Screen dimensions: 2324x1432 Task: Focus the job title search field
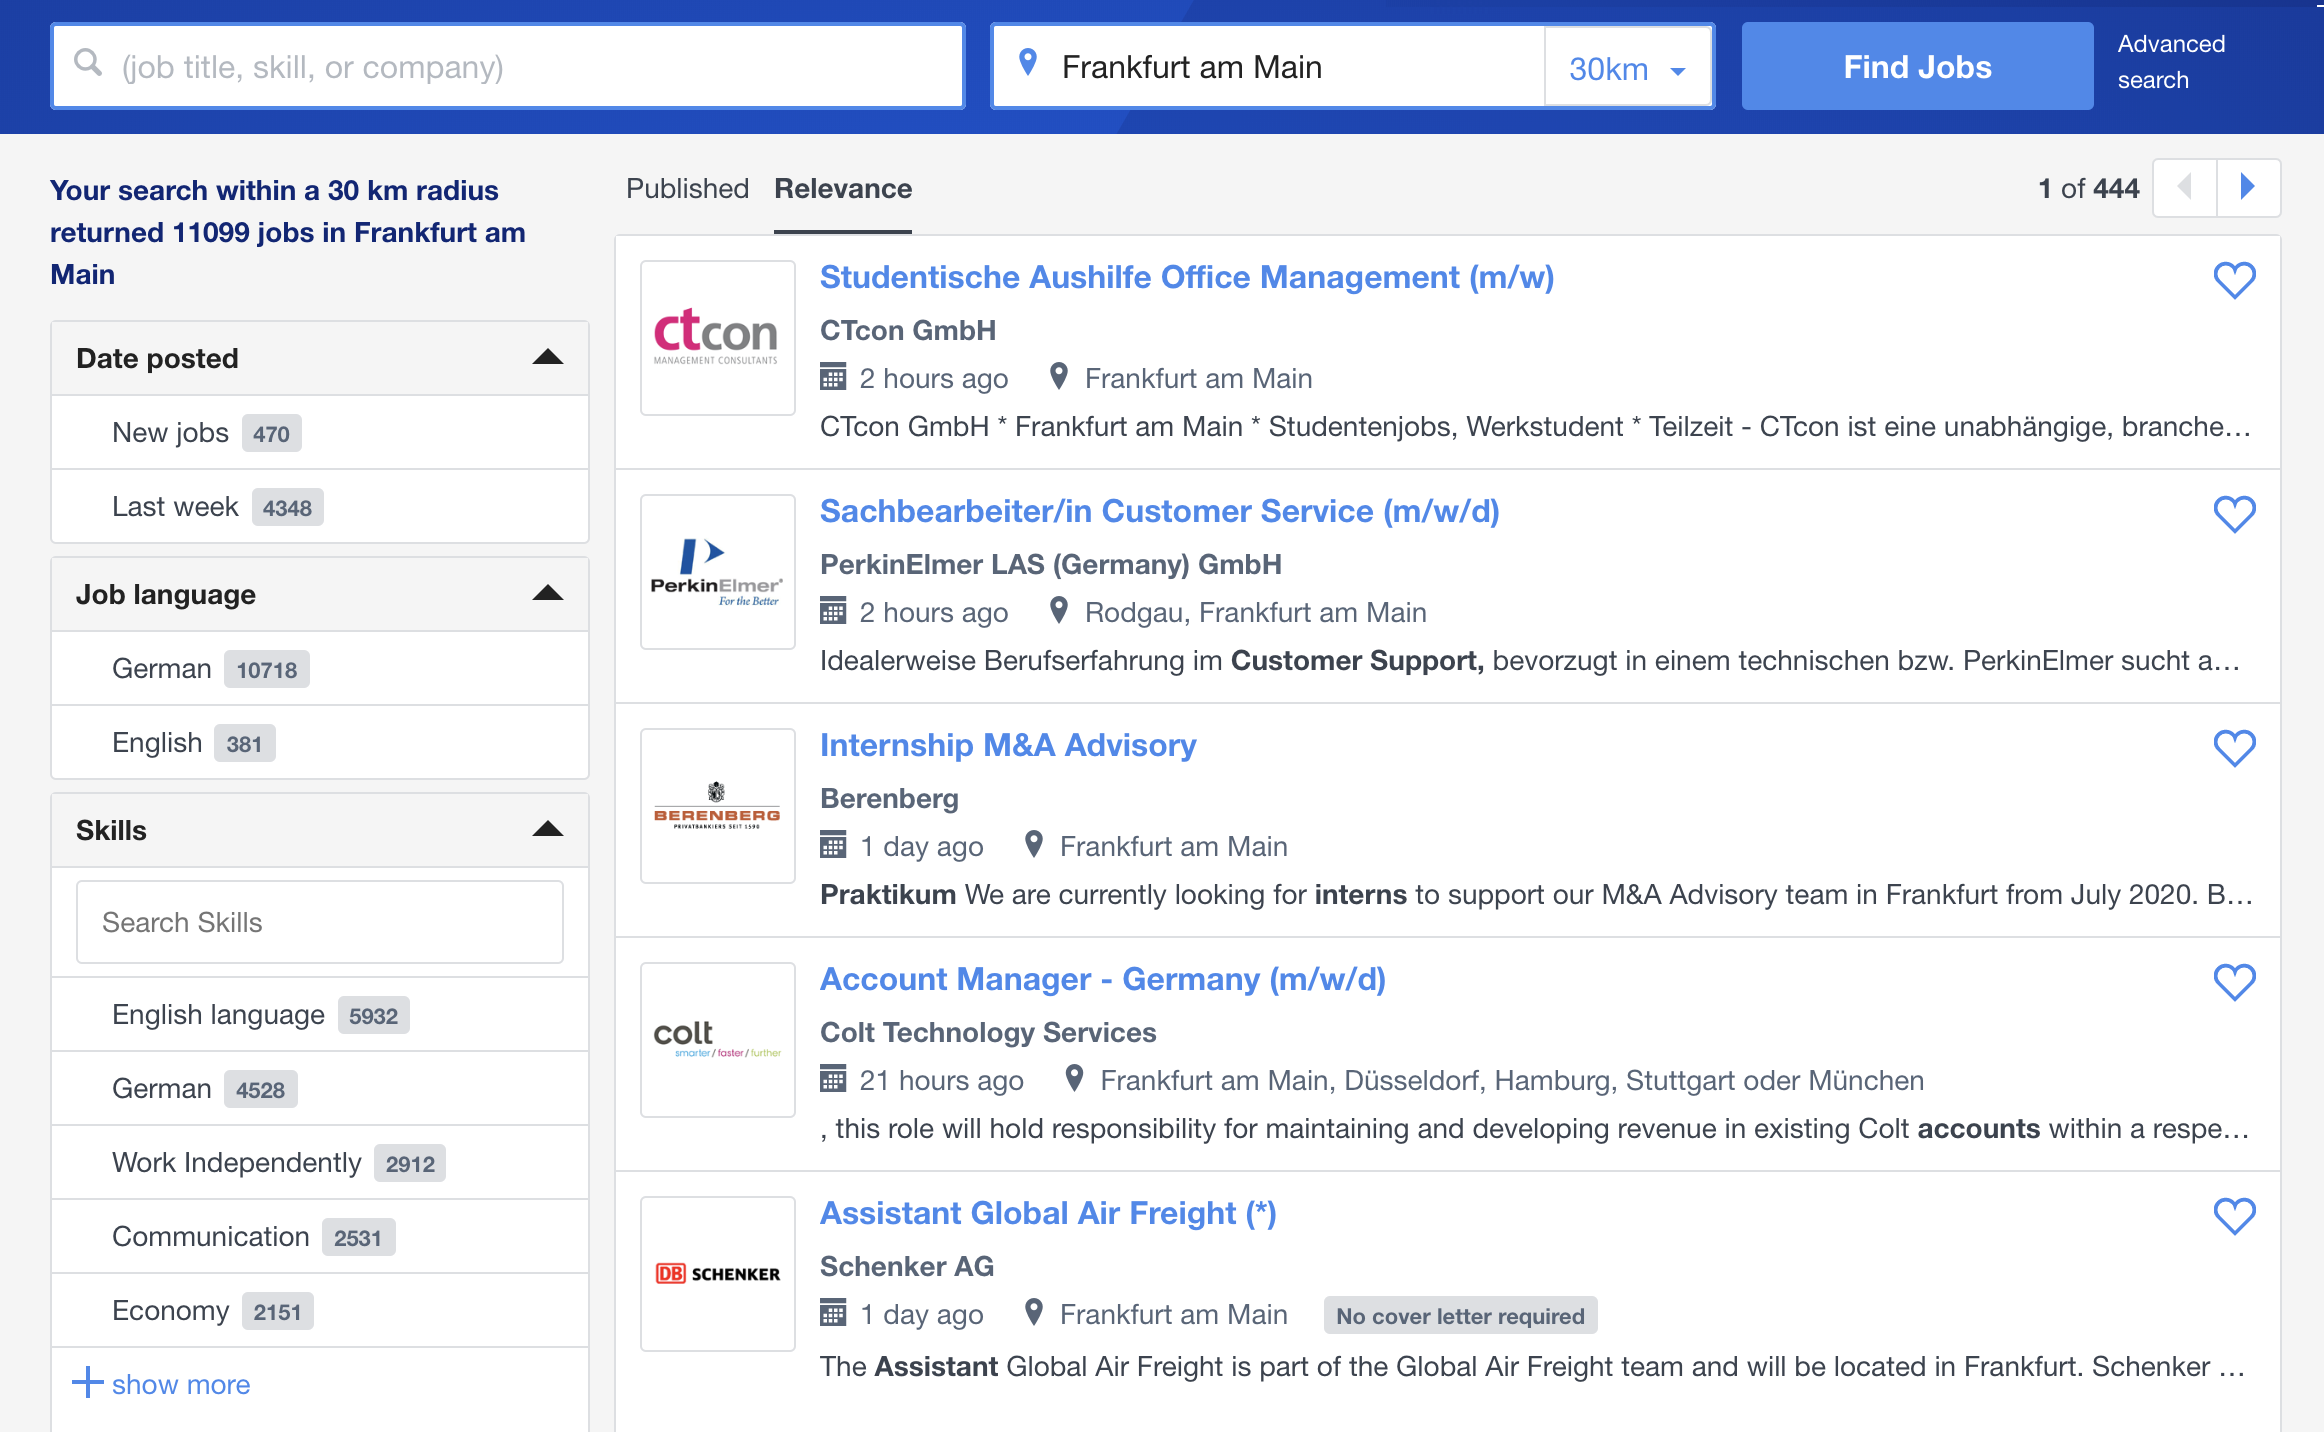point(508,66)
